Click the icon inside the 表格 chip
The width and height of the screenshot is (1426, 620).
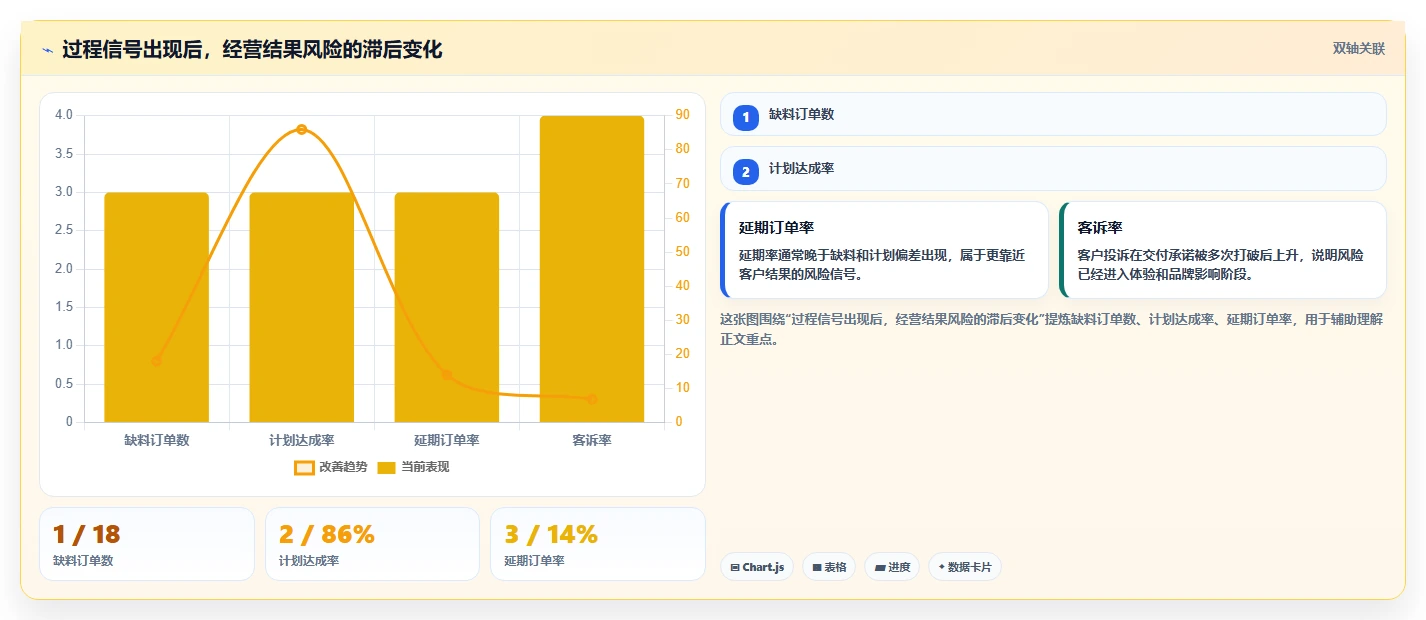point(817,568)
